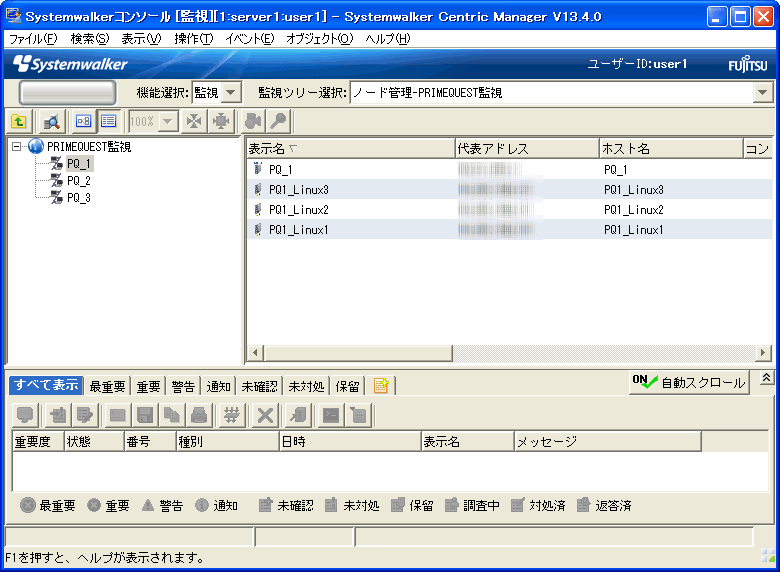This screenshot has height=572, width=780.
Task: Click the floppy disk save icon
Action: (x=145, y=415)
